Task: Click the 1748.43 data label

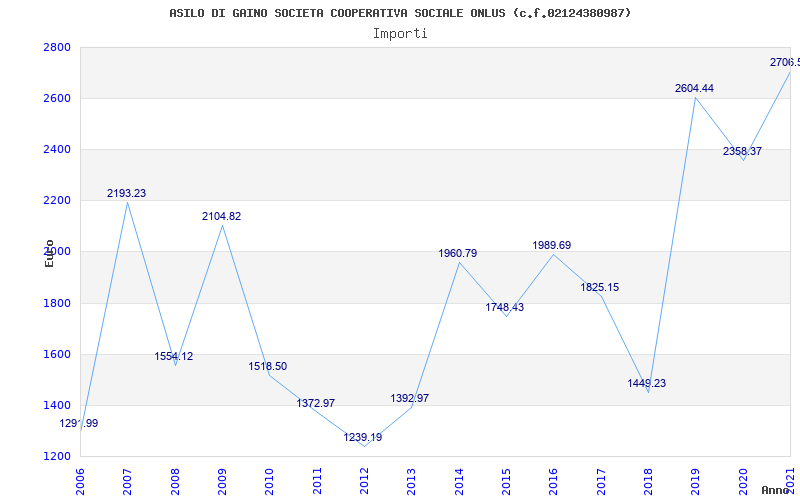Action: pos(505,307)
